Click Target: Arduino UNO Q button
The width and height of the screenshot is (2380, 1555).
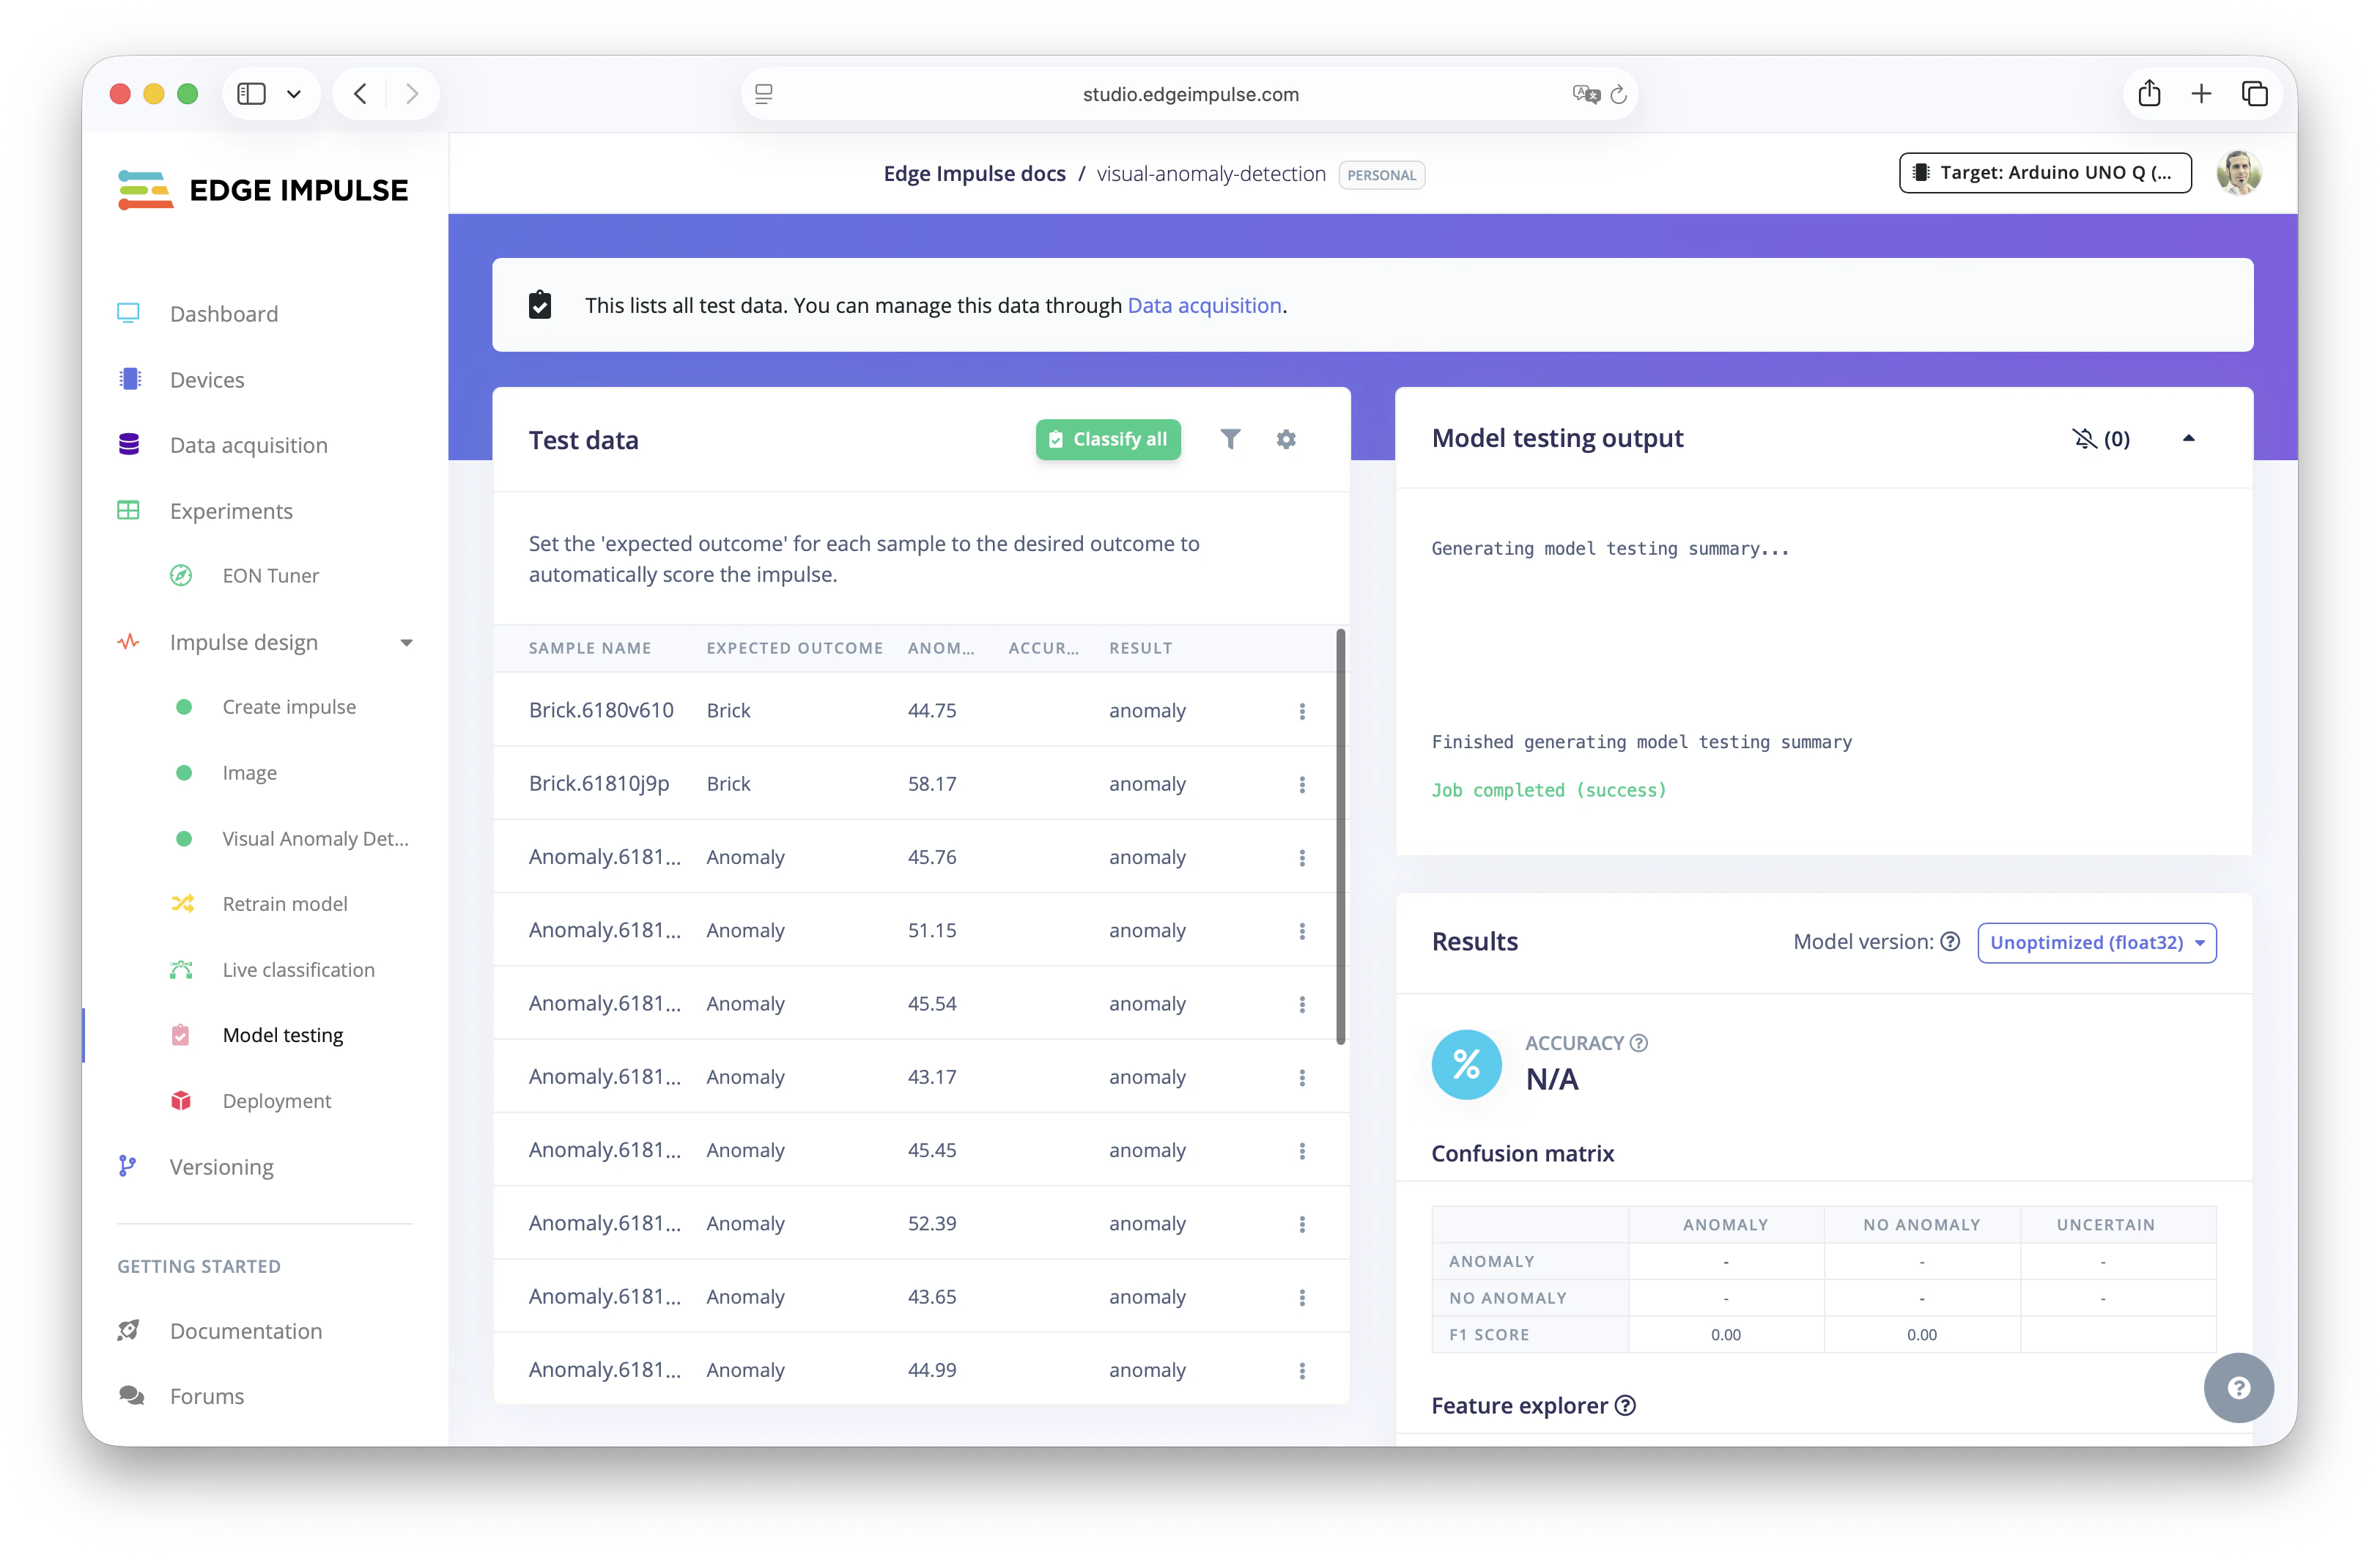pos(2045,173)
